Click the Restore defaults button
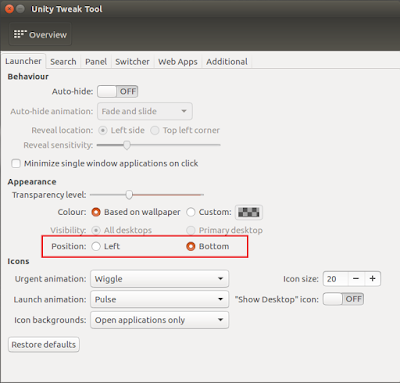Viewport: 400px width, 383px height. coord(44,344)
